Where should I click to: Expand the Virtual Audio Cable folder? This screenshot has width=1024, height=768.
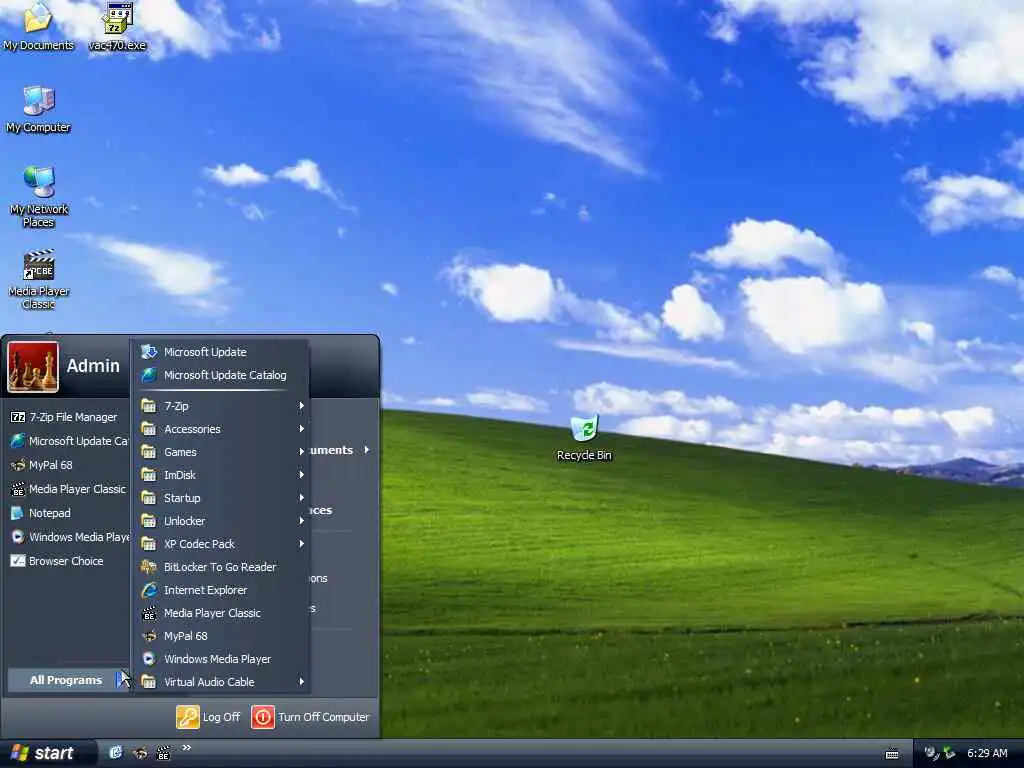click(221, 682)
